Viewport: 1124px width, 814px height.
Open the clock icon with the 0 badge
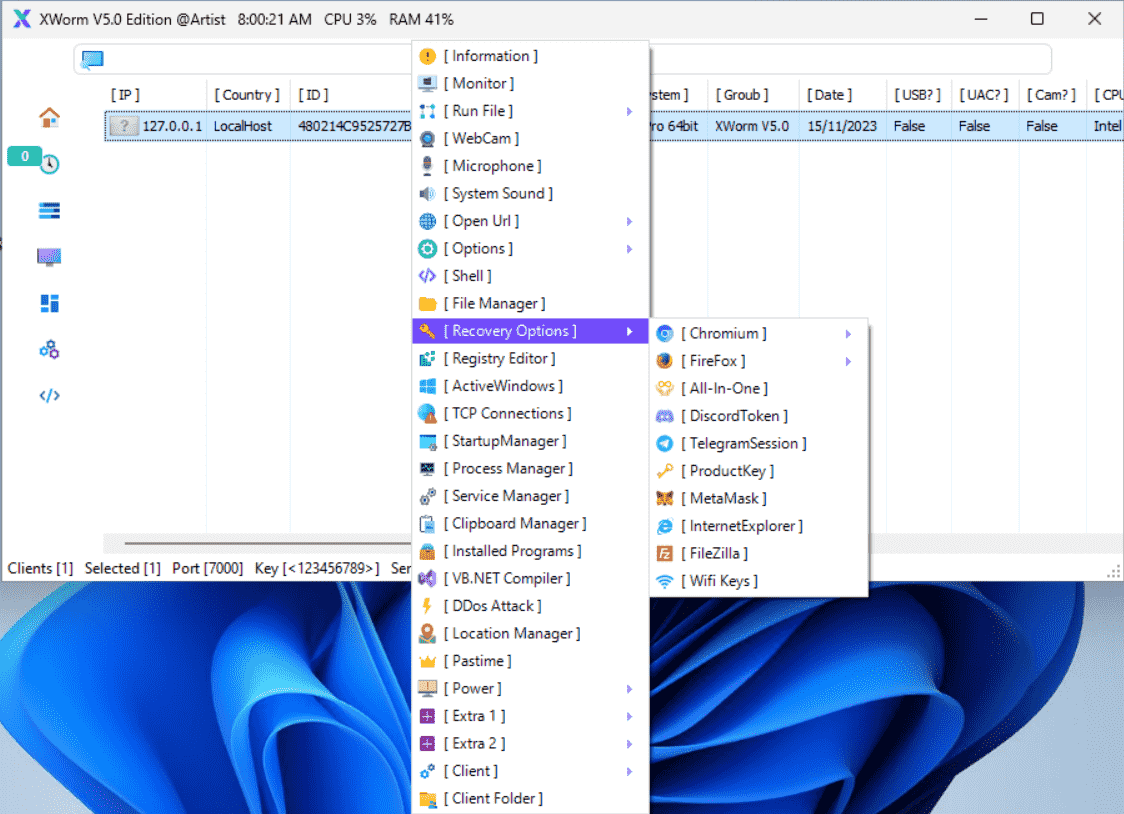[x=49, y=164]
